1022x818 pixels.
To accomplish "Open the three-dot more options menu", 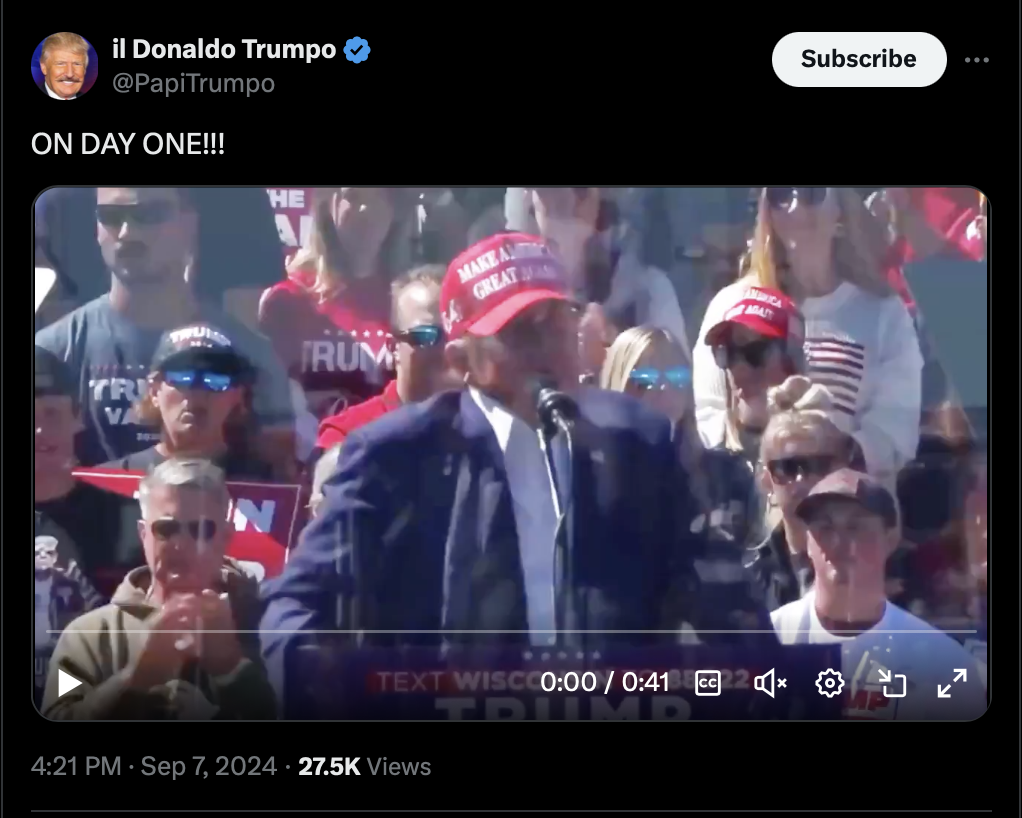I will 977,60.
